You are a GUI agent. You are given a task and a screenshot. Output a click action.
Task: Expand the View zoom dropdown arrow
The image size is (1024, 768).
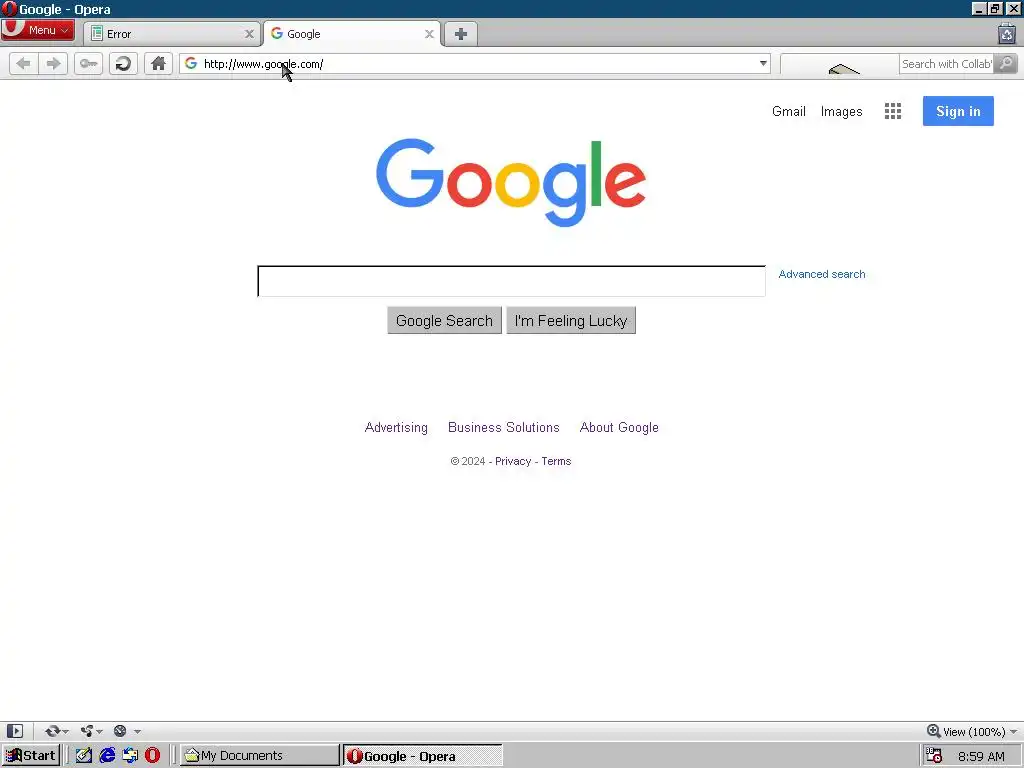point(1013,732)
